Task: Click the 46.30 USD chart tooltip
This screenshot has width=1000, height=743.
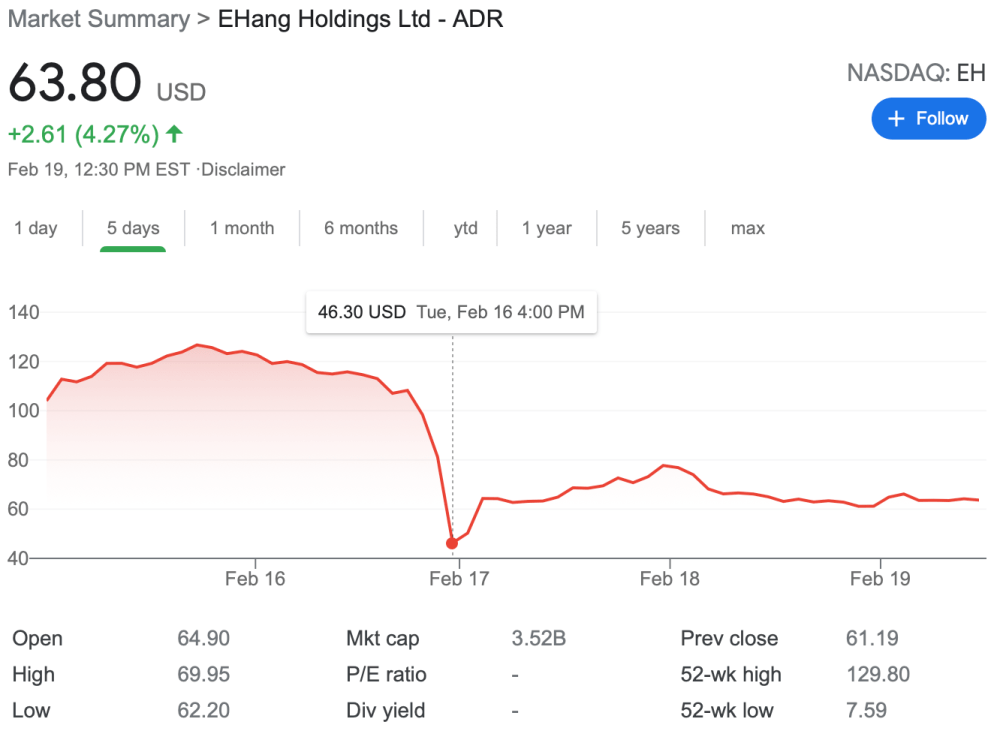Action: click(450, 312)
